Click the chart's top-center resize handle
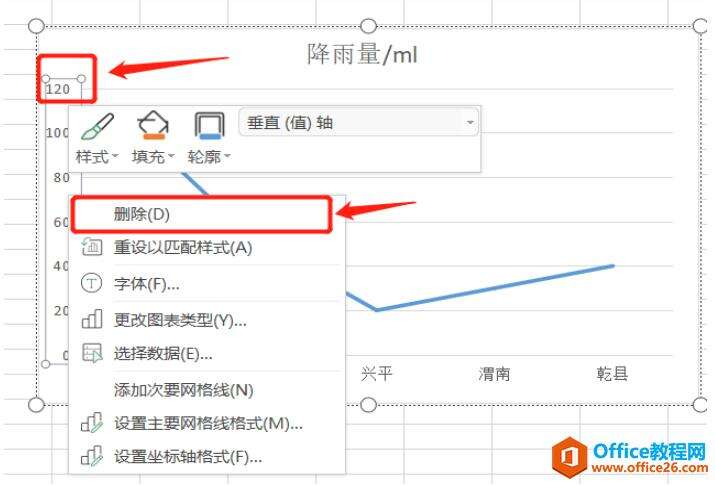Viewport: 715px width, 485px height. (368, 26)
